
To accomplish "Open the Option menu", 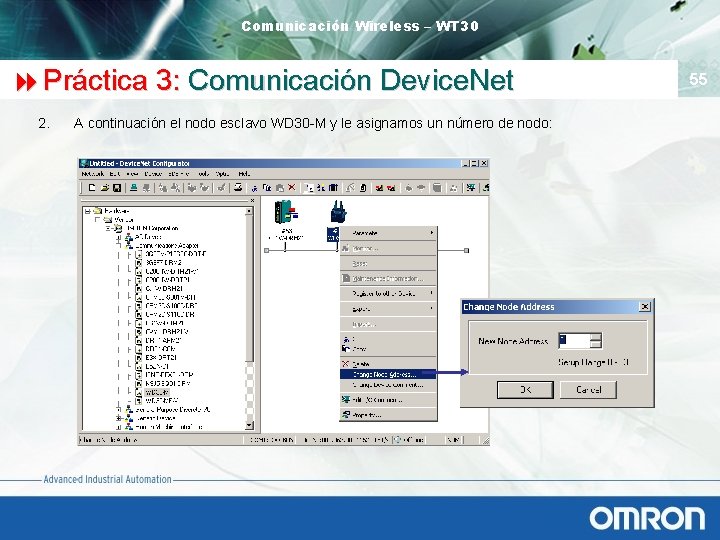I will coord(222,174).
